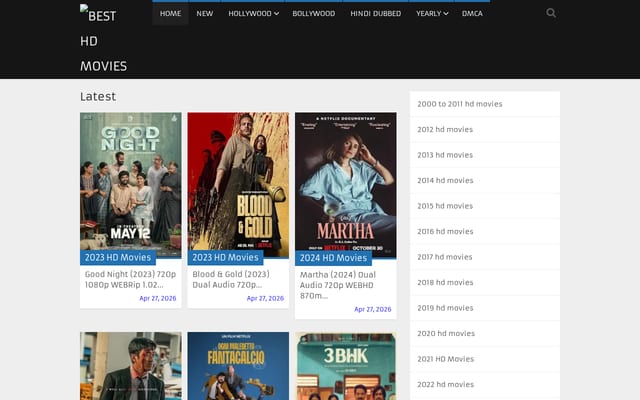Image resolution: width=640 pixels, height=400 pixels.
Task: Open Blood & Gold (2023) Dual Audio title
Action: tap(231, 280)
